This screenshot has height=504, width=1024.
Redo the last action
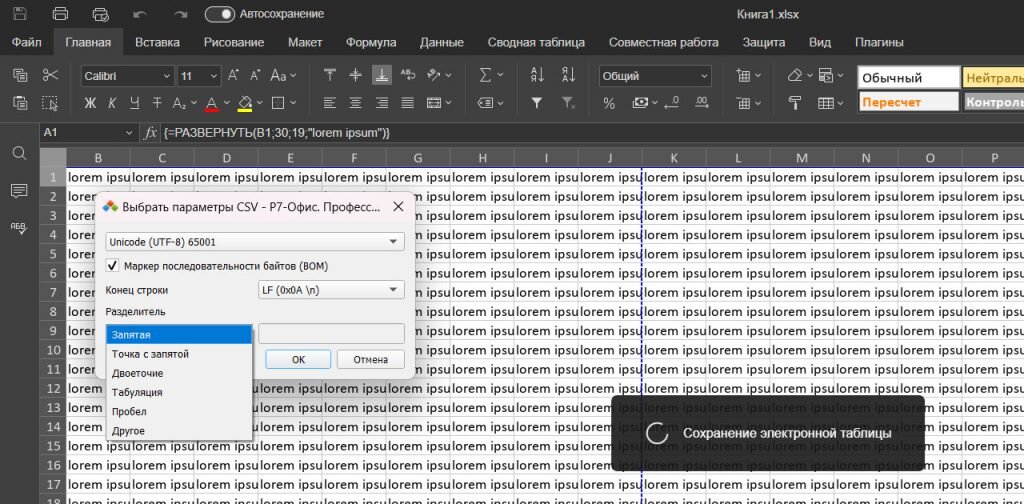tap(180, 14)
